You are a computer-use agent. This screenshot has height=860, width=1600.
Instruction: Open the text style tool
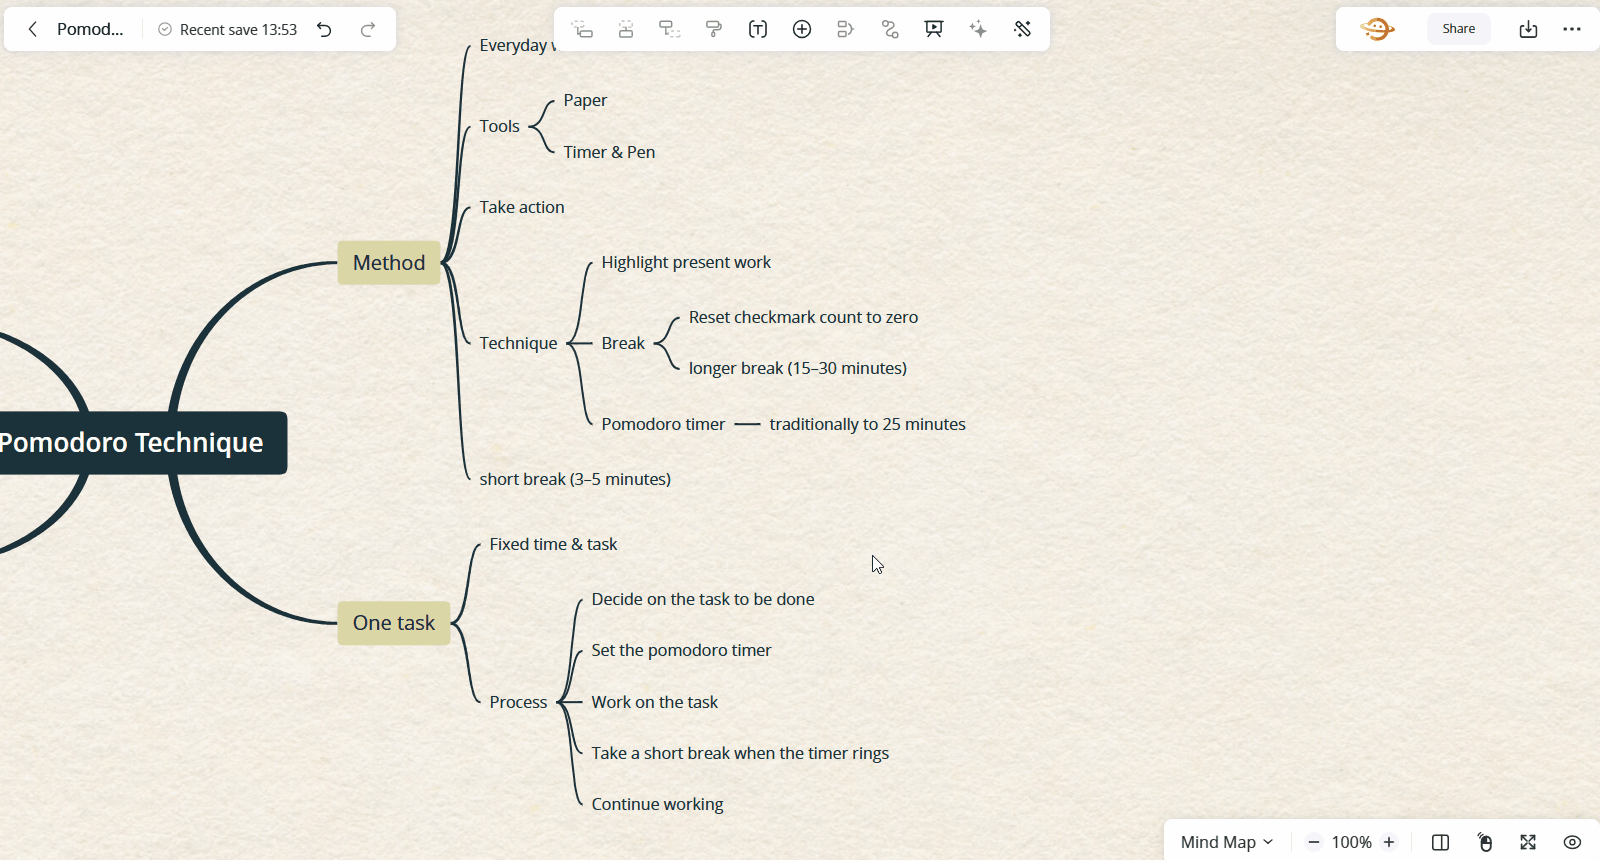click(758, 29)
